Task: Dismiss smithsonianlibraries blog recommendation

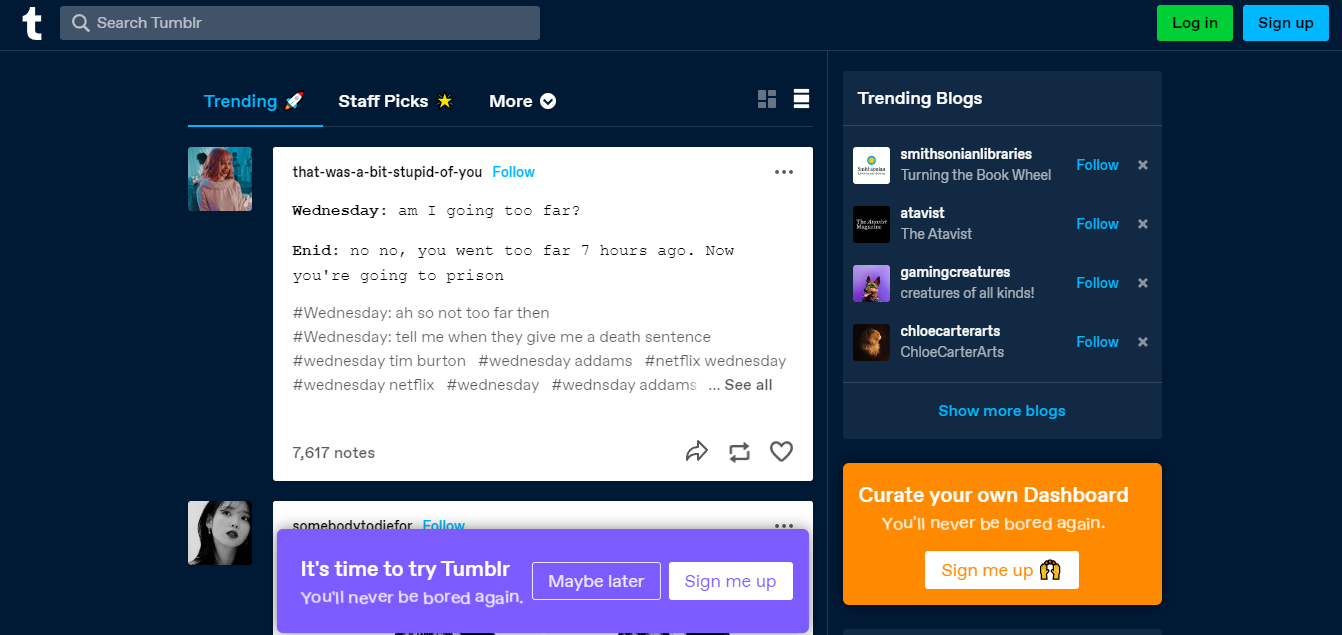Action: (x=1143, y=165)
